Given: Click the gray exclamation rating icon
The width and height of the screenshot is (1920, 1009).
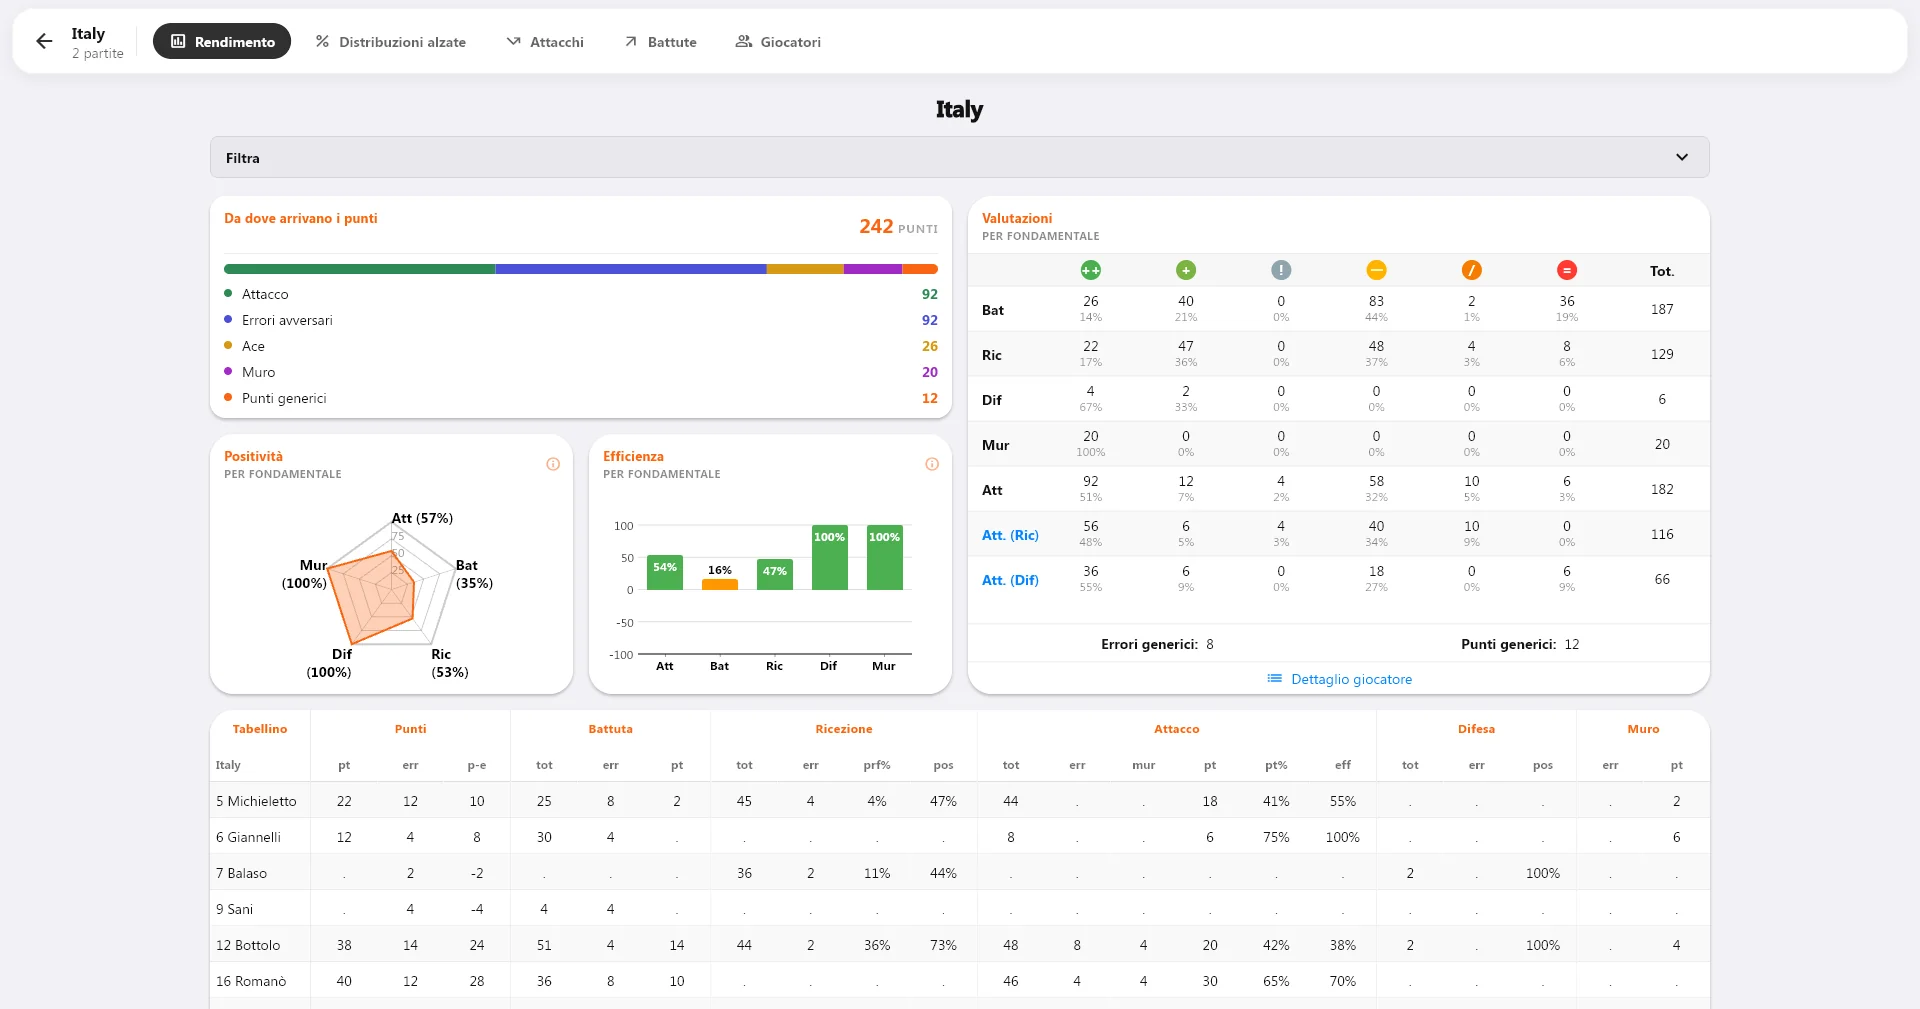Looking at the screenshot, I should coord(1281,270).
